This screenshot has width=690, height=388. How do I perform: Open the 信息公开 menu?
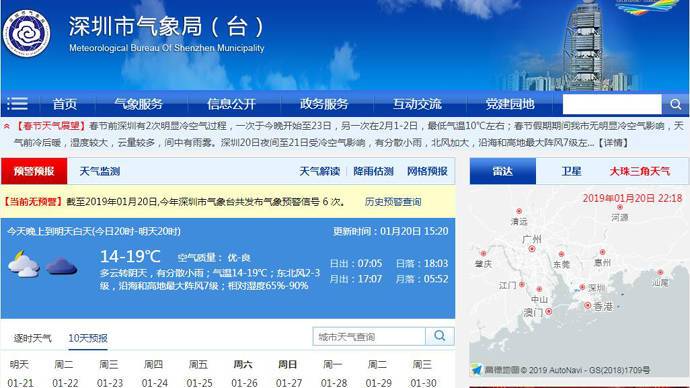231,104
